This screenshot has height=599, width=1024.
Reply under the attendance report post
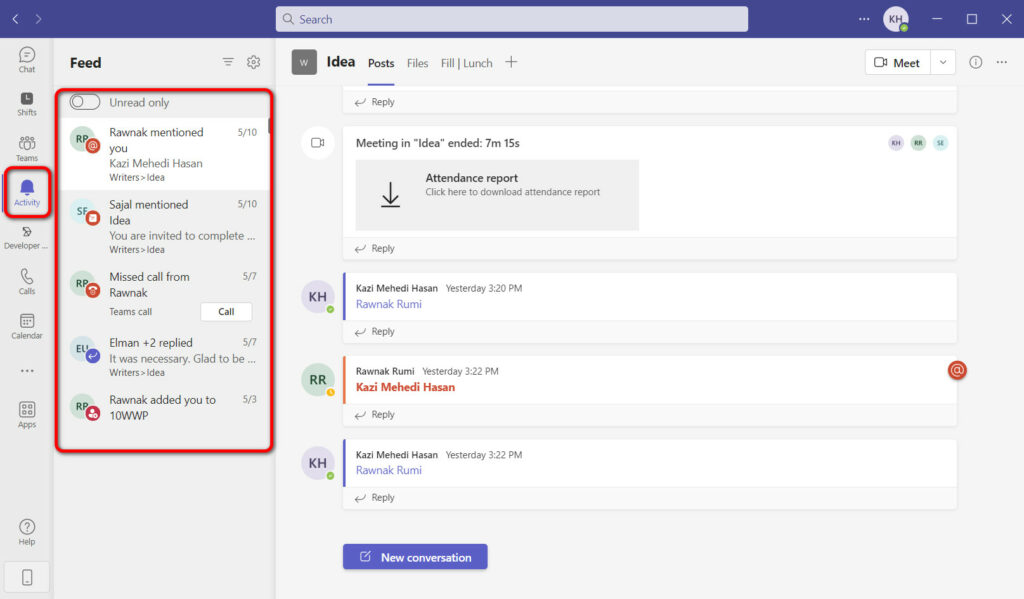coord(376,248)
